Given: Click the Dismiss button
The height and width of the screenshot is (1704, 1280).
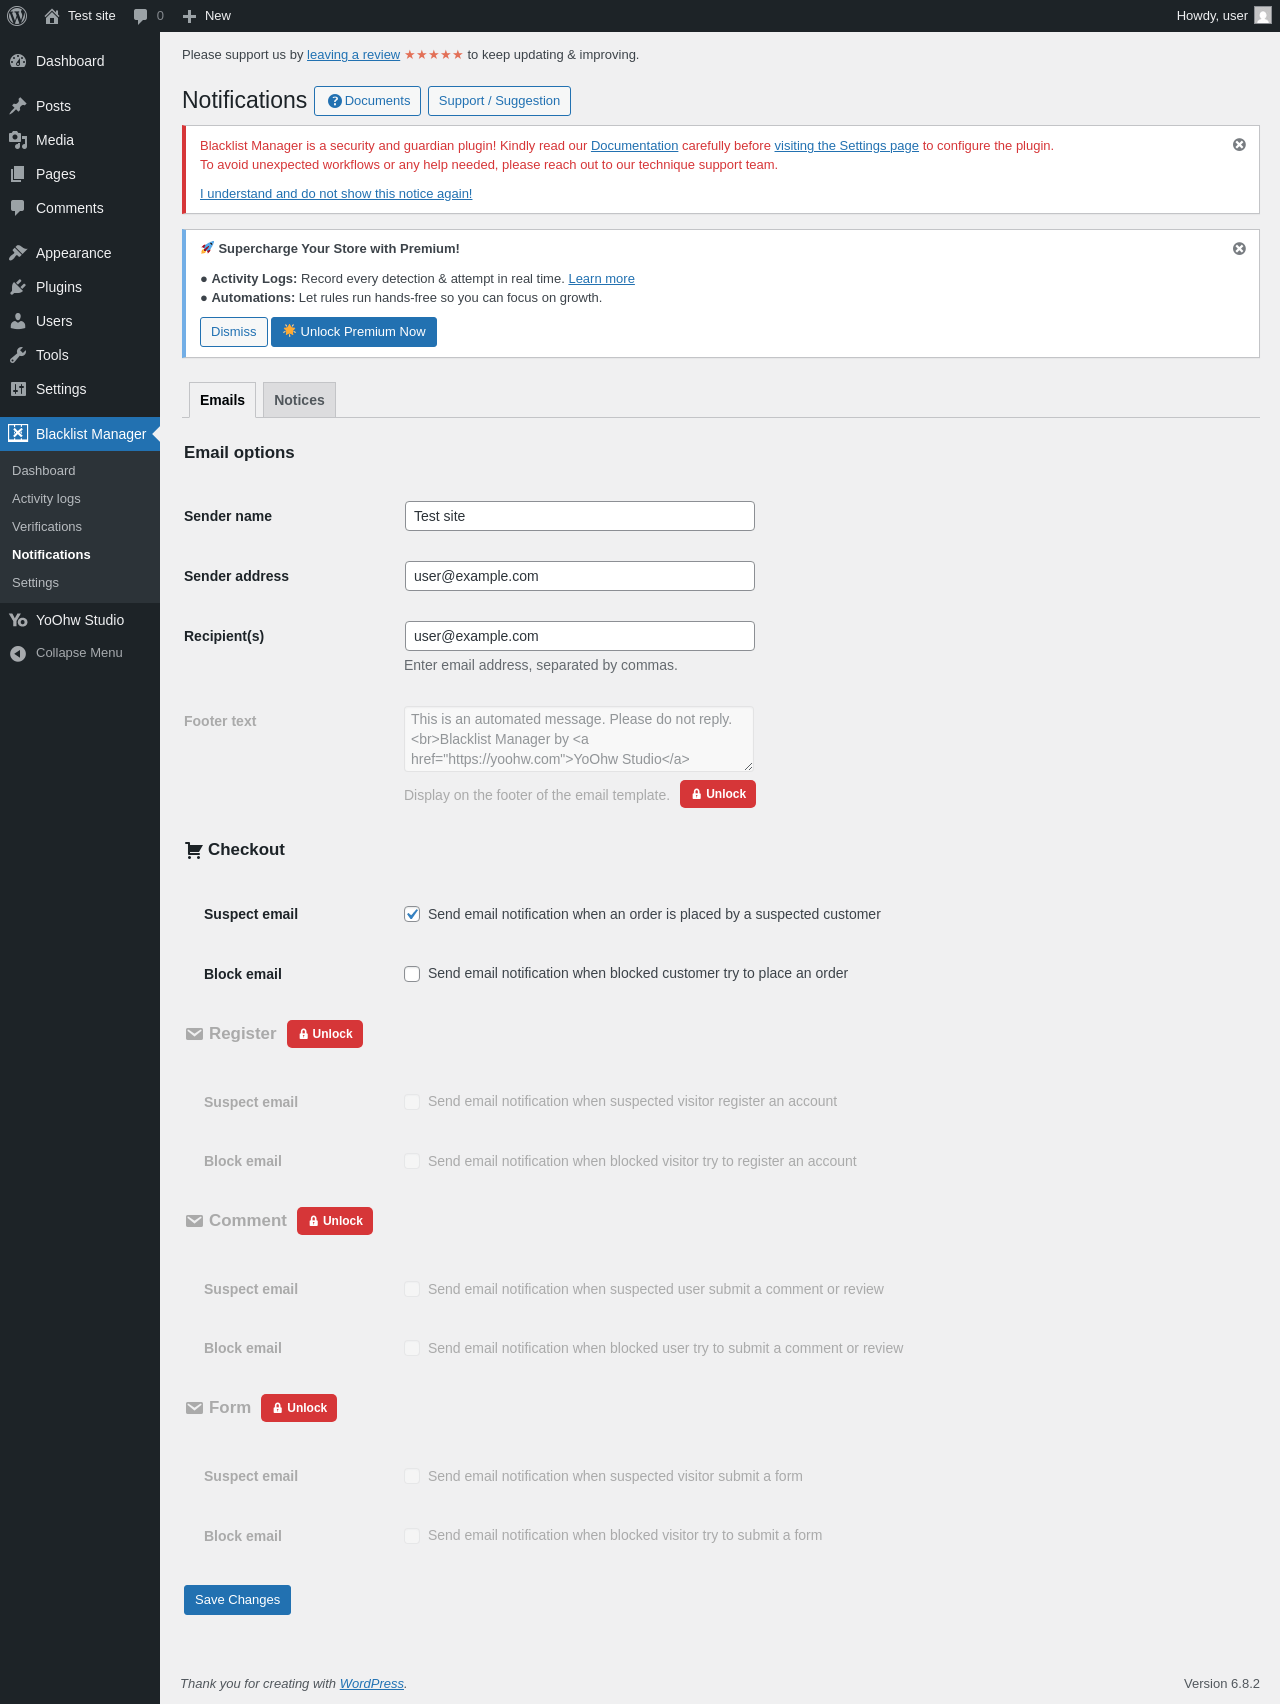Looking at the screenshot, I should (234, 332).
